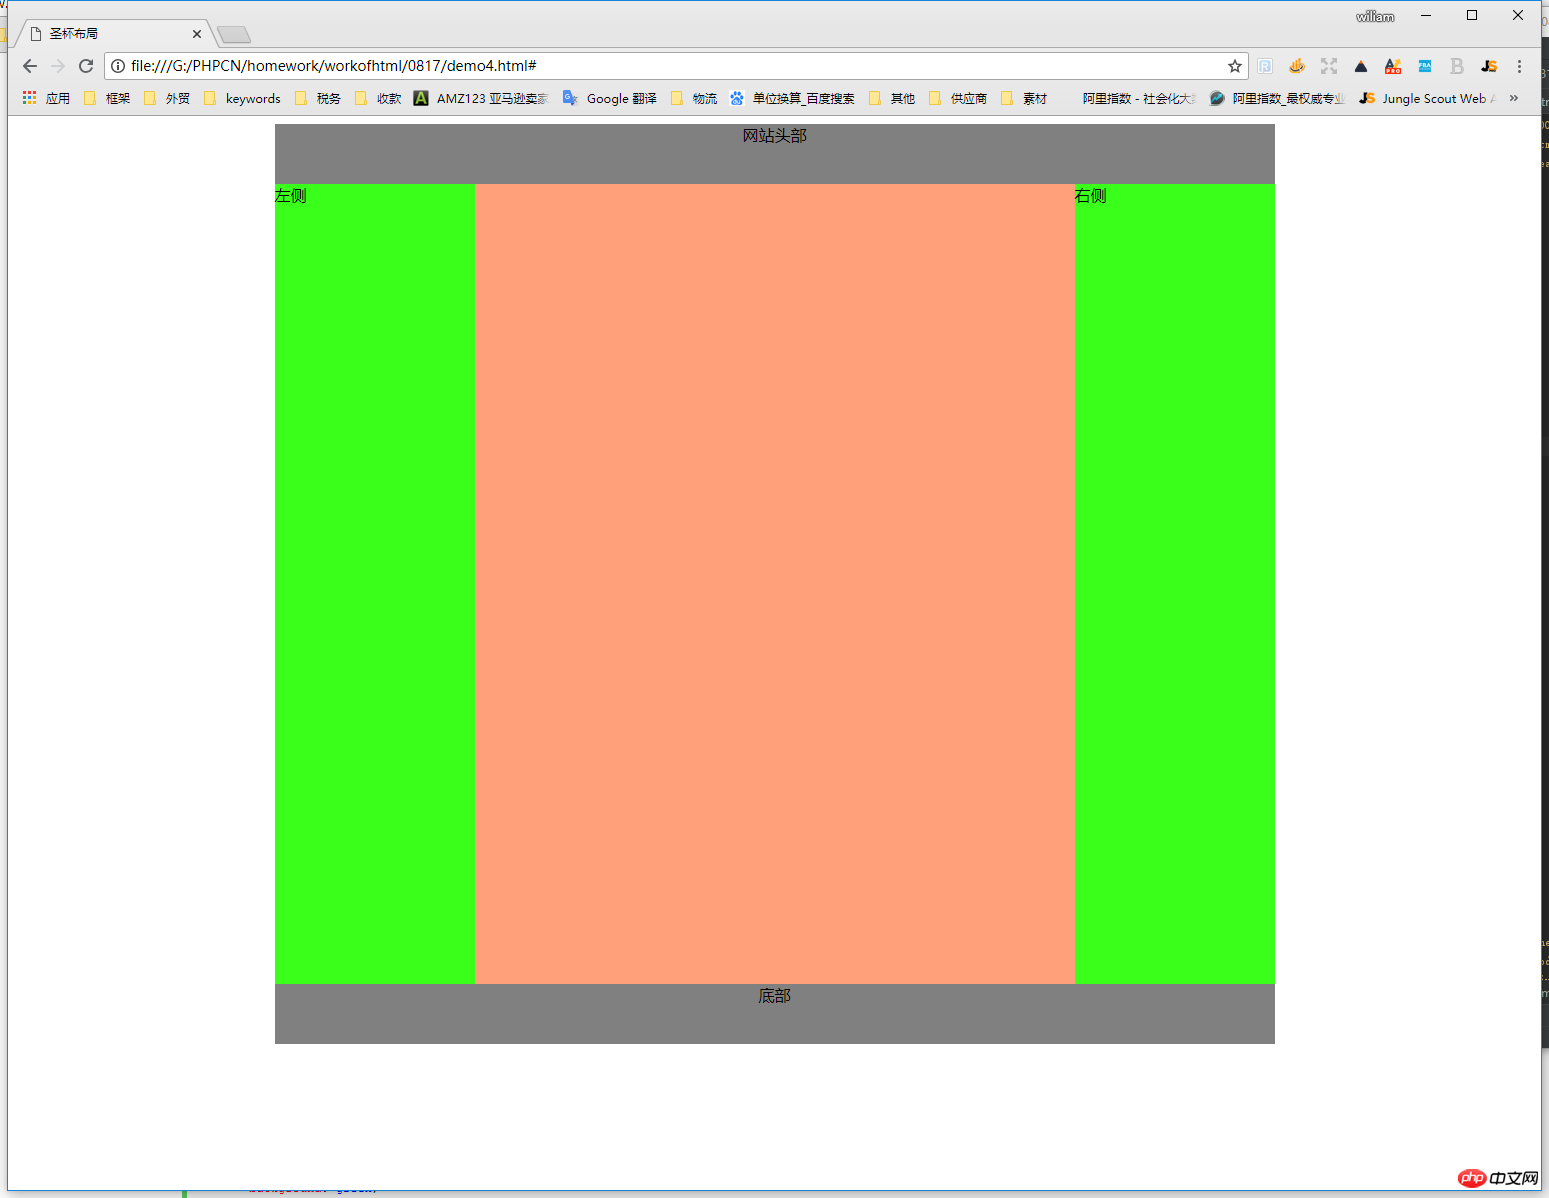Open the Jungle Scout Web bookmark
The image size is (1549, 1198).
click(x=1427, y=98)
